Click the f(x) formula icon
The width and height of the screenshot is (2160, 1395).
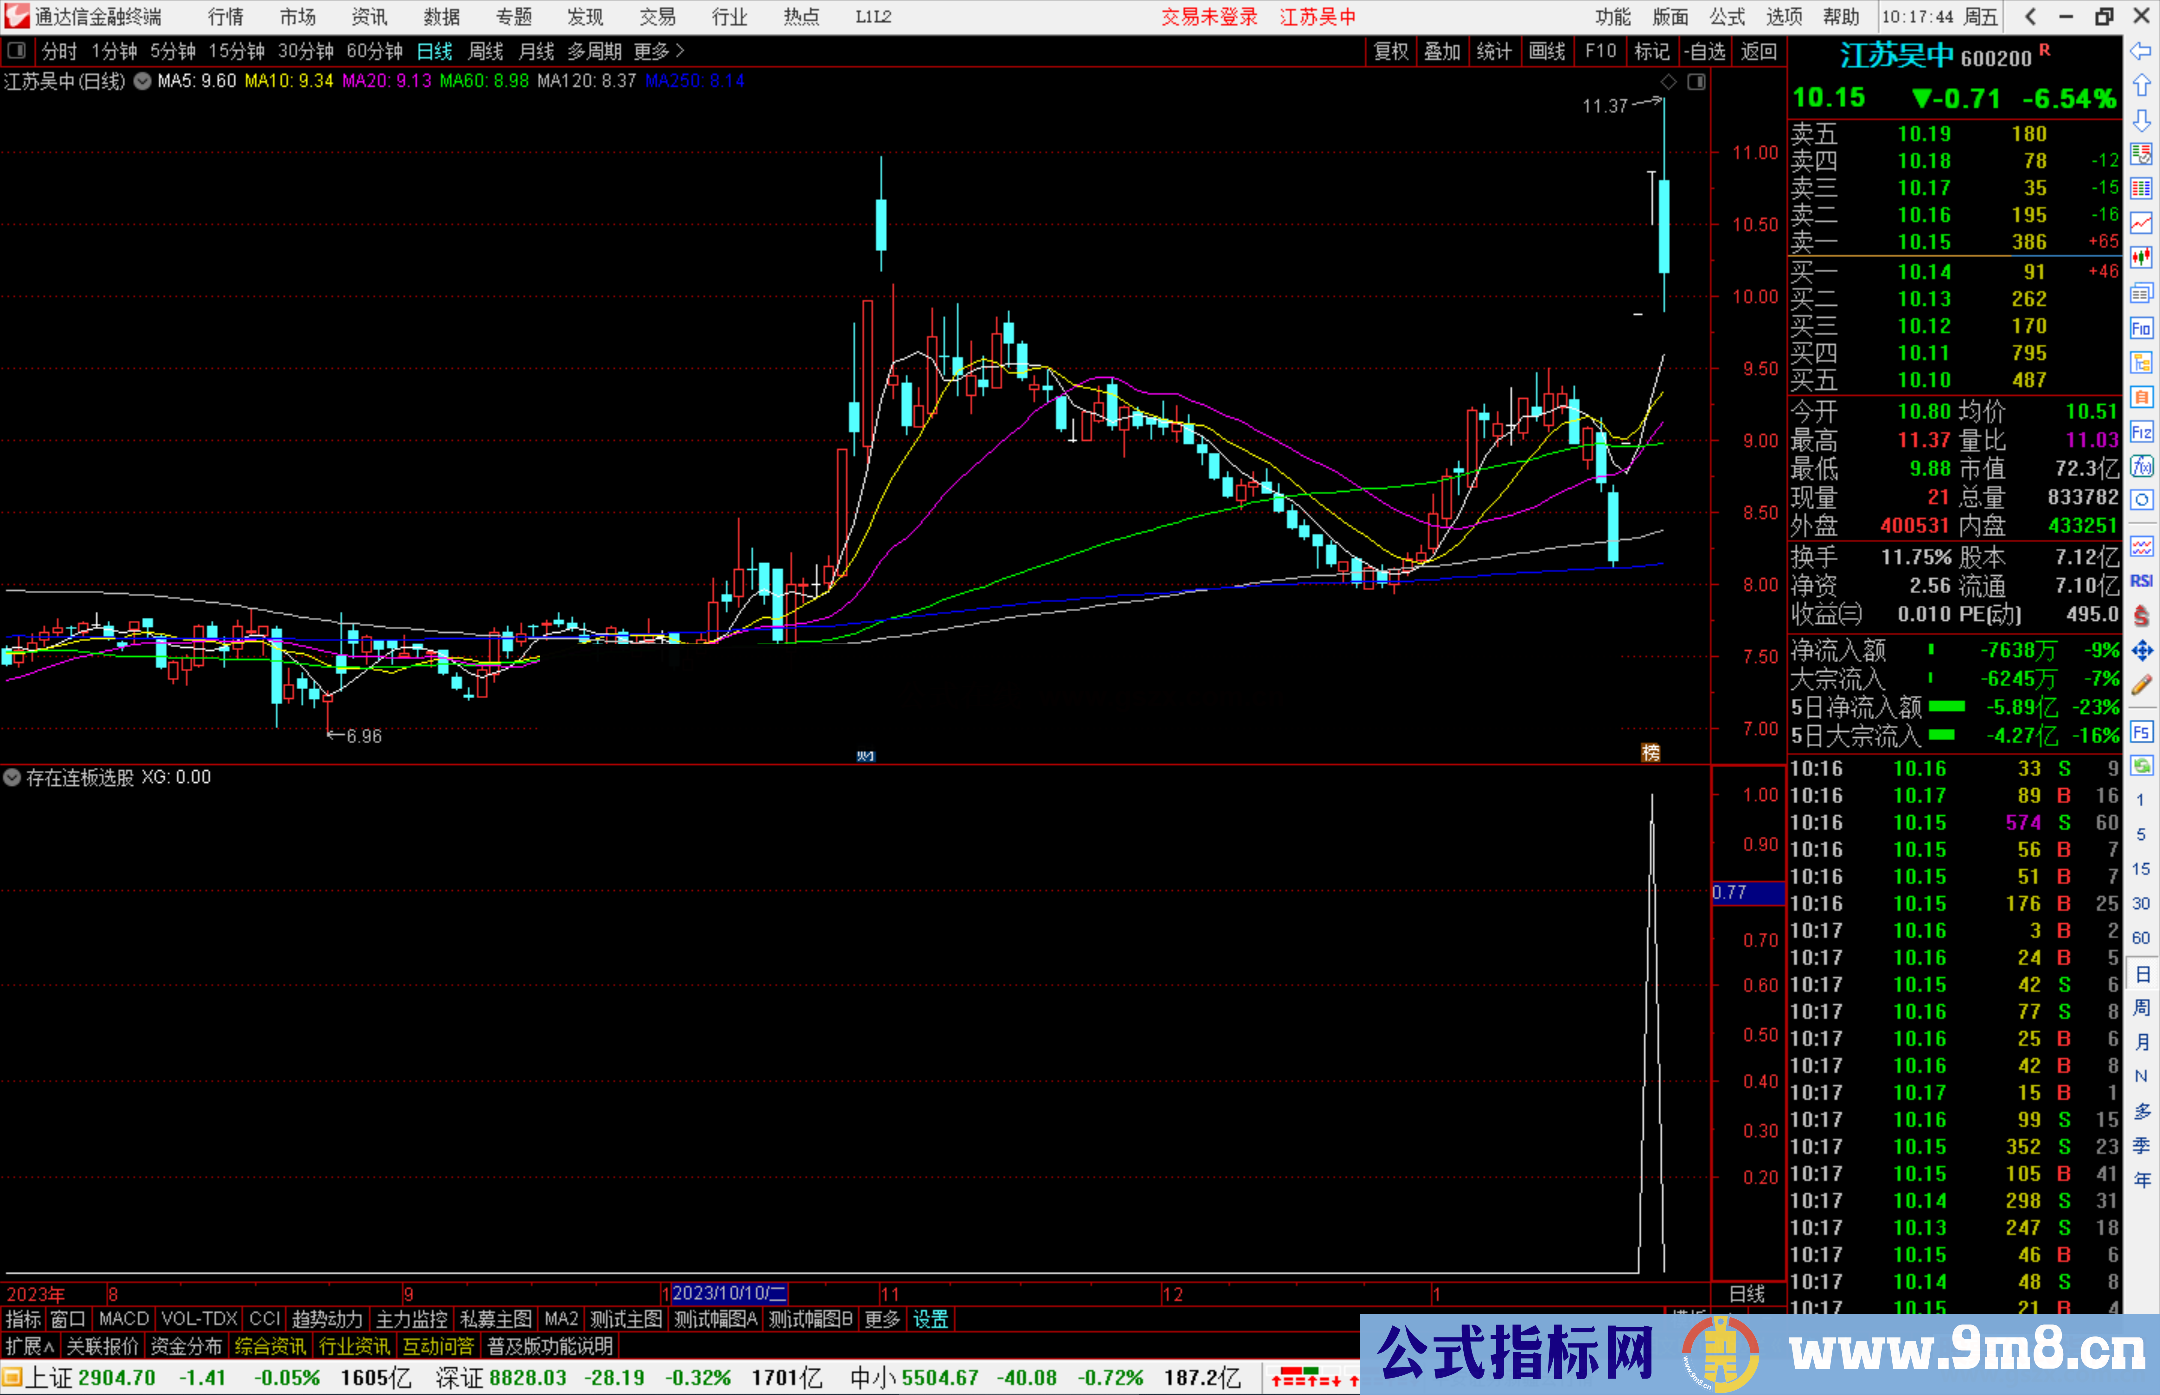(x=2141, y=466)
